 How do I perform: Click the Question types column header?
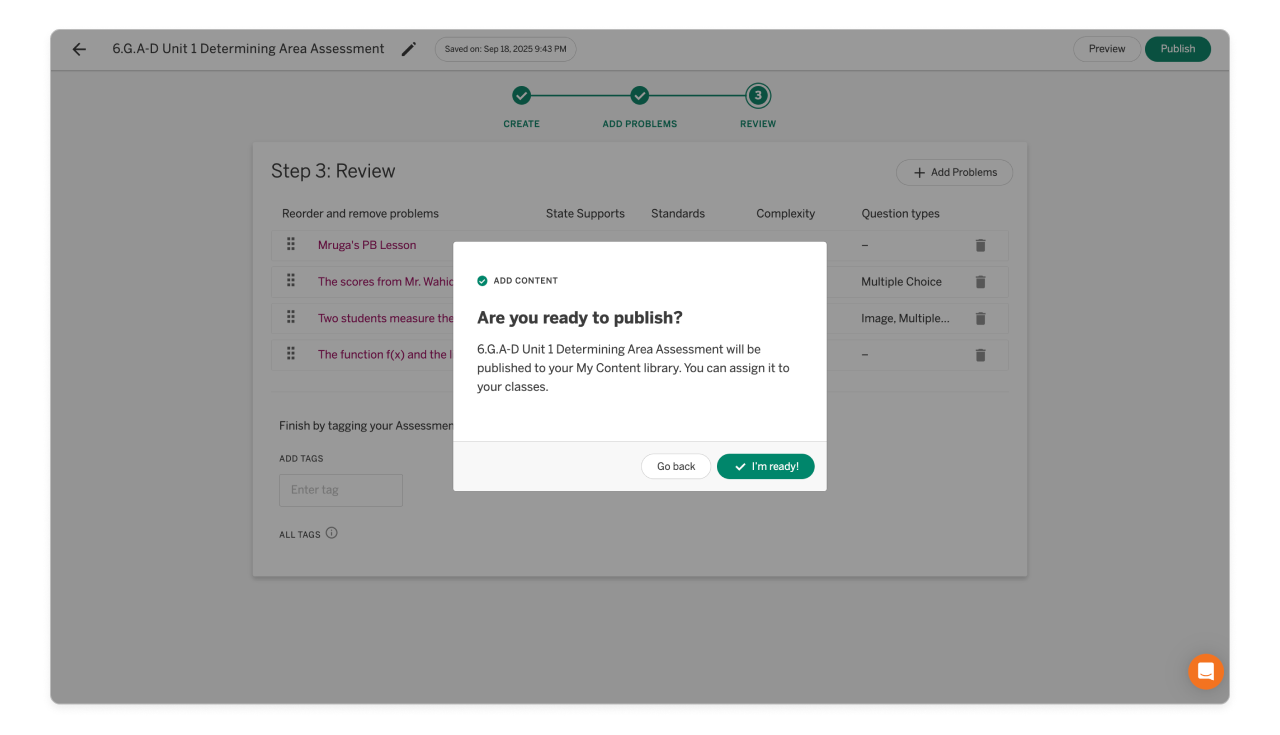[x=901, y=214]
